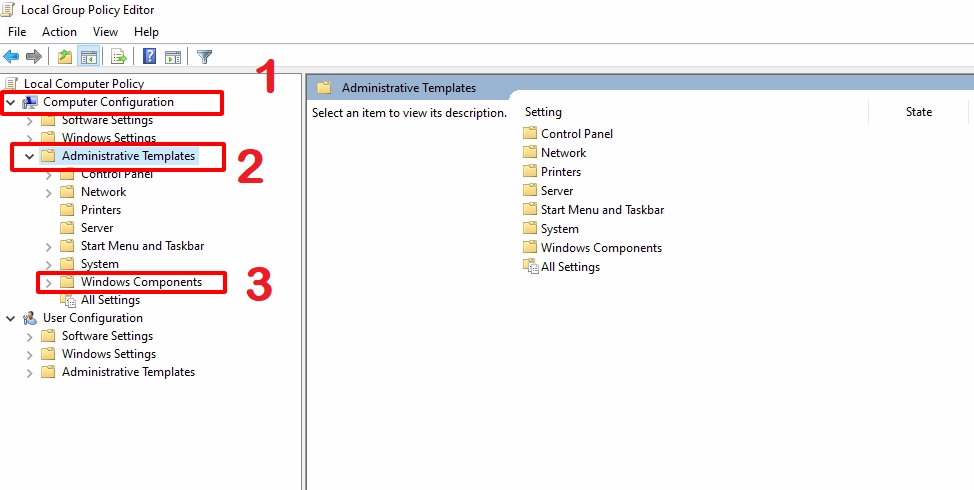Collapse the User Configuration node
This screenshot has height=490, width=974.
click(x=11, y=318)
